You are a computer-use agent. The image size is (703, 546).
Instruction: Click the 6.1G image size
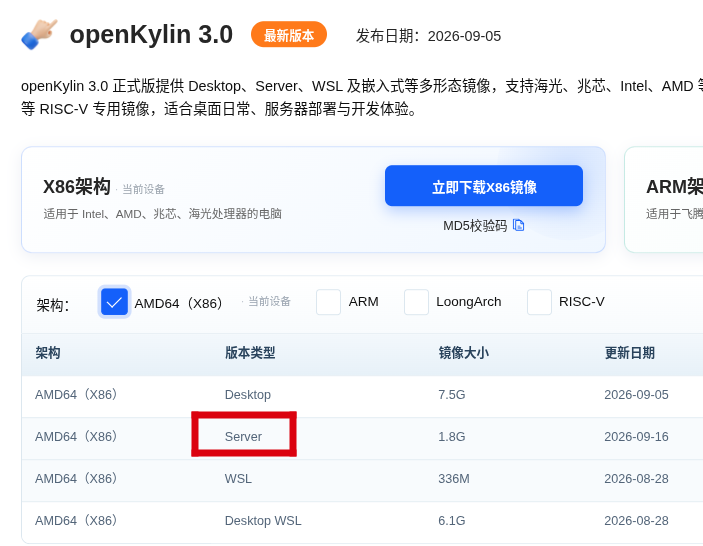click(x=451, y=521)
